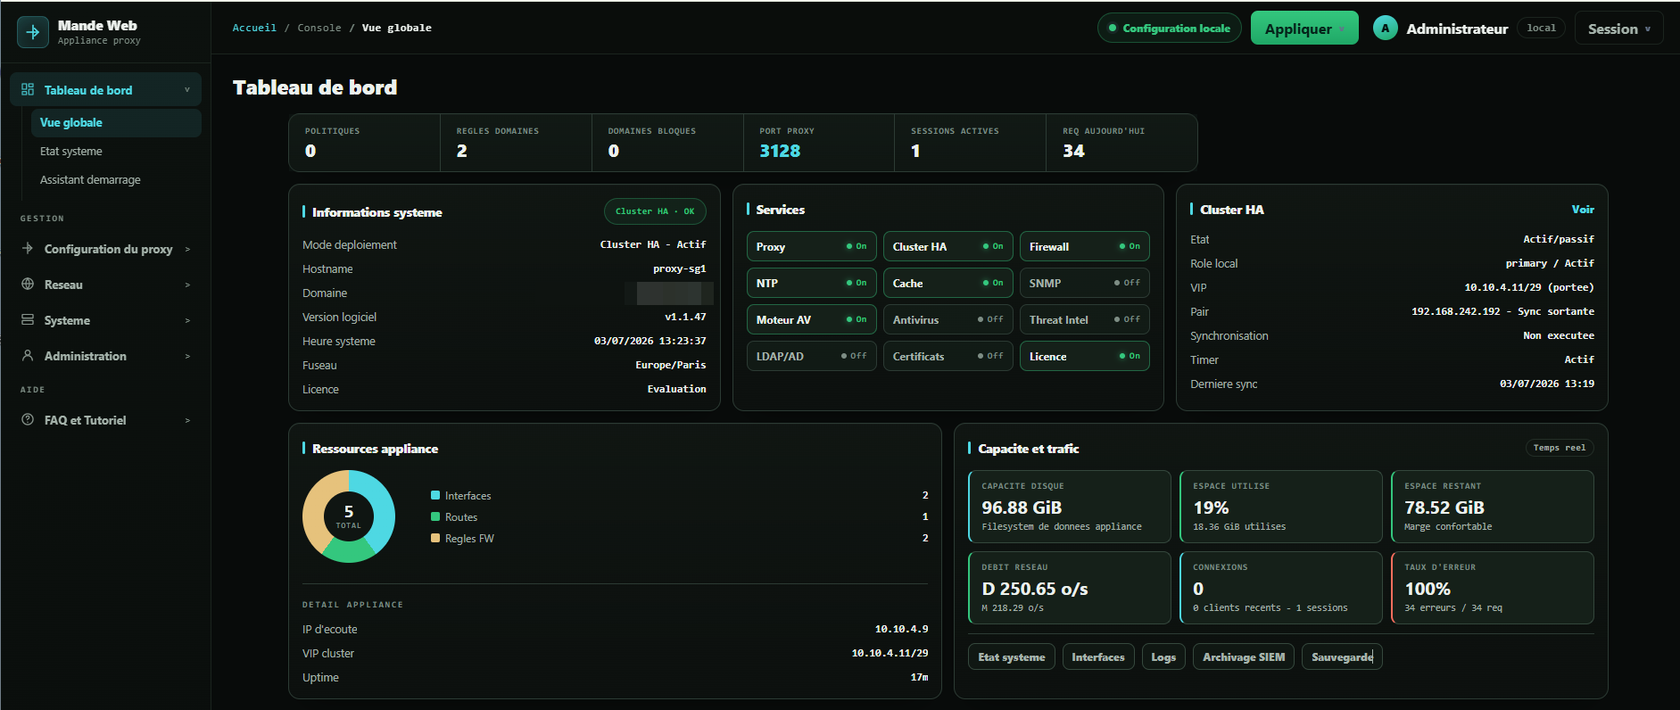The width and height of the screenshot is (1680, 710).
Task: Click the Regles domaines count card
Action: click(x=516, y=142)
